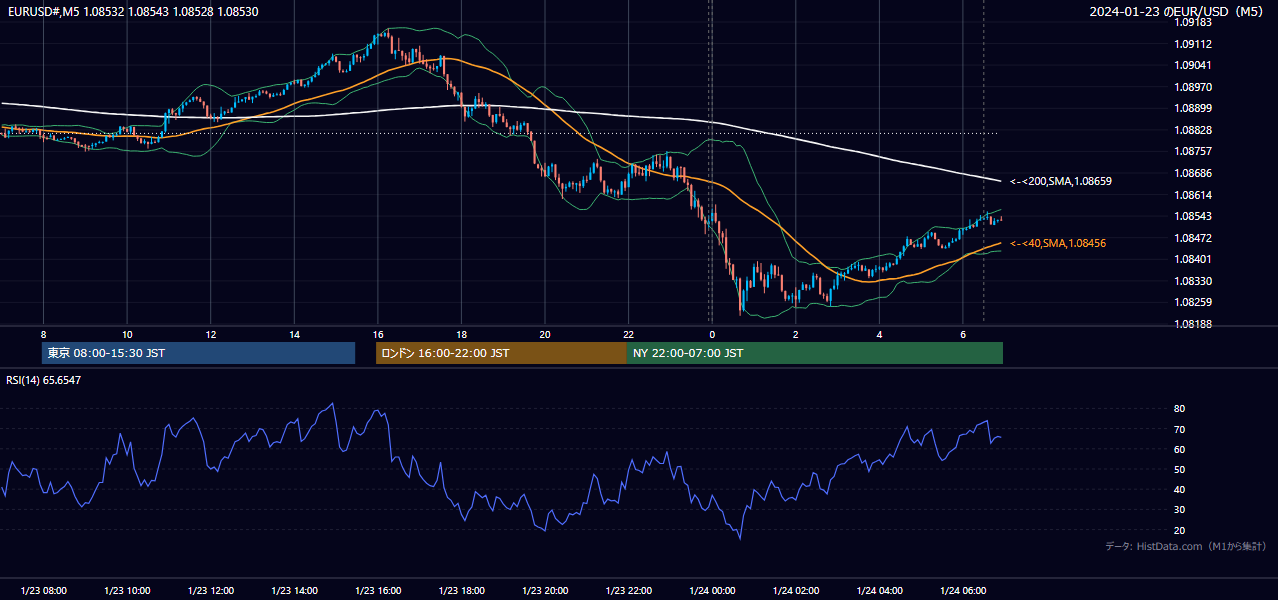Viewport: 1278px width, 600px height.
Task: Click the 1/23 22:00 bottom time label
Action: (x=629, y=591)
